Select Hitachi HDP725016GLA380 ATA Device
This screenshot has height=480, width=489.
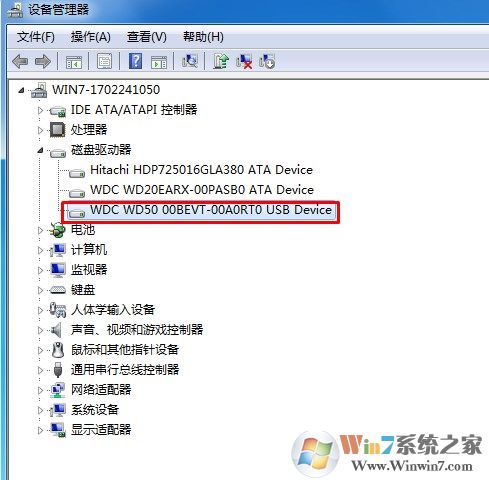tap(201, 170)
